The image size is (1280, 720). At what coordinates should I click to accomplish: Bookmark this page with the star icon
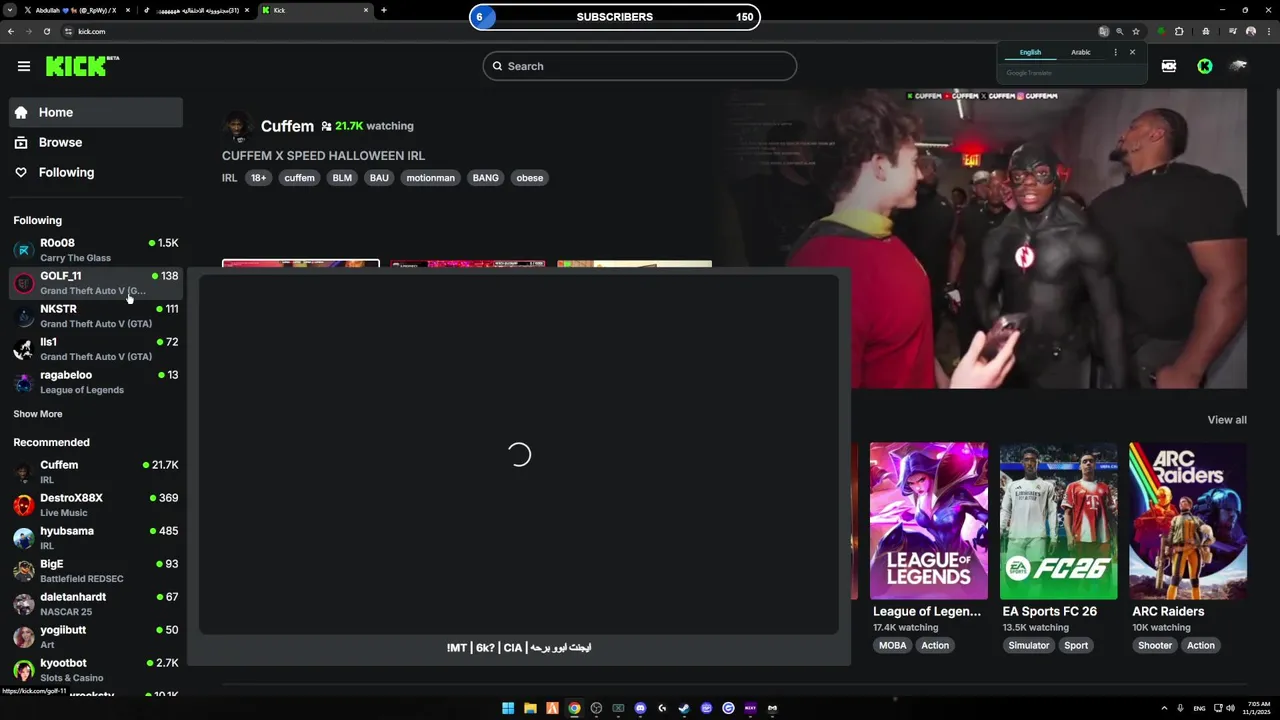(x=1136, y=31)
